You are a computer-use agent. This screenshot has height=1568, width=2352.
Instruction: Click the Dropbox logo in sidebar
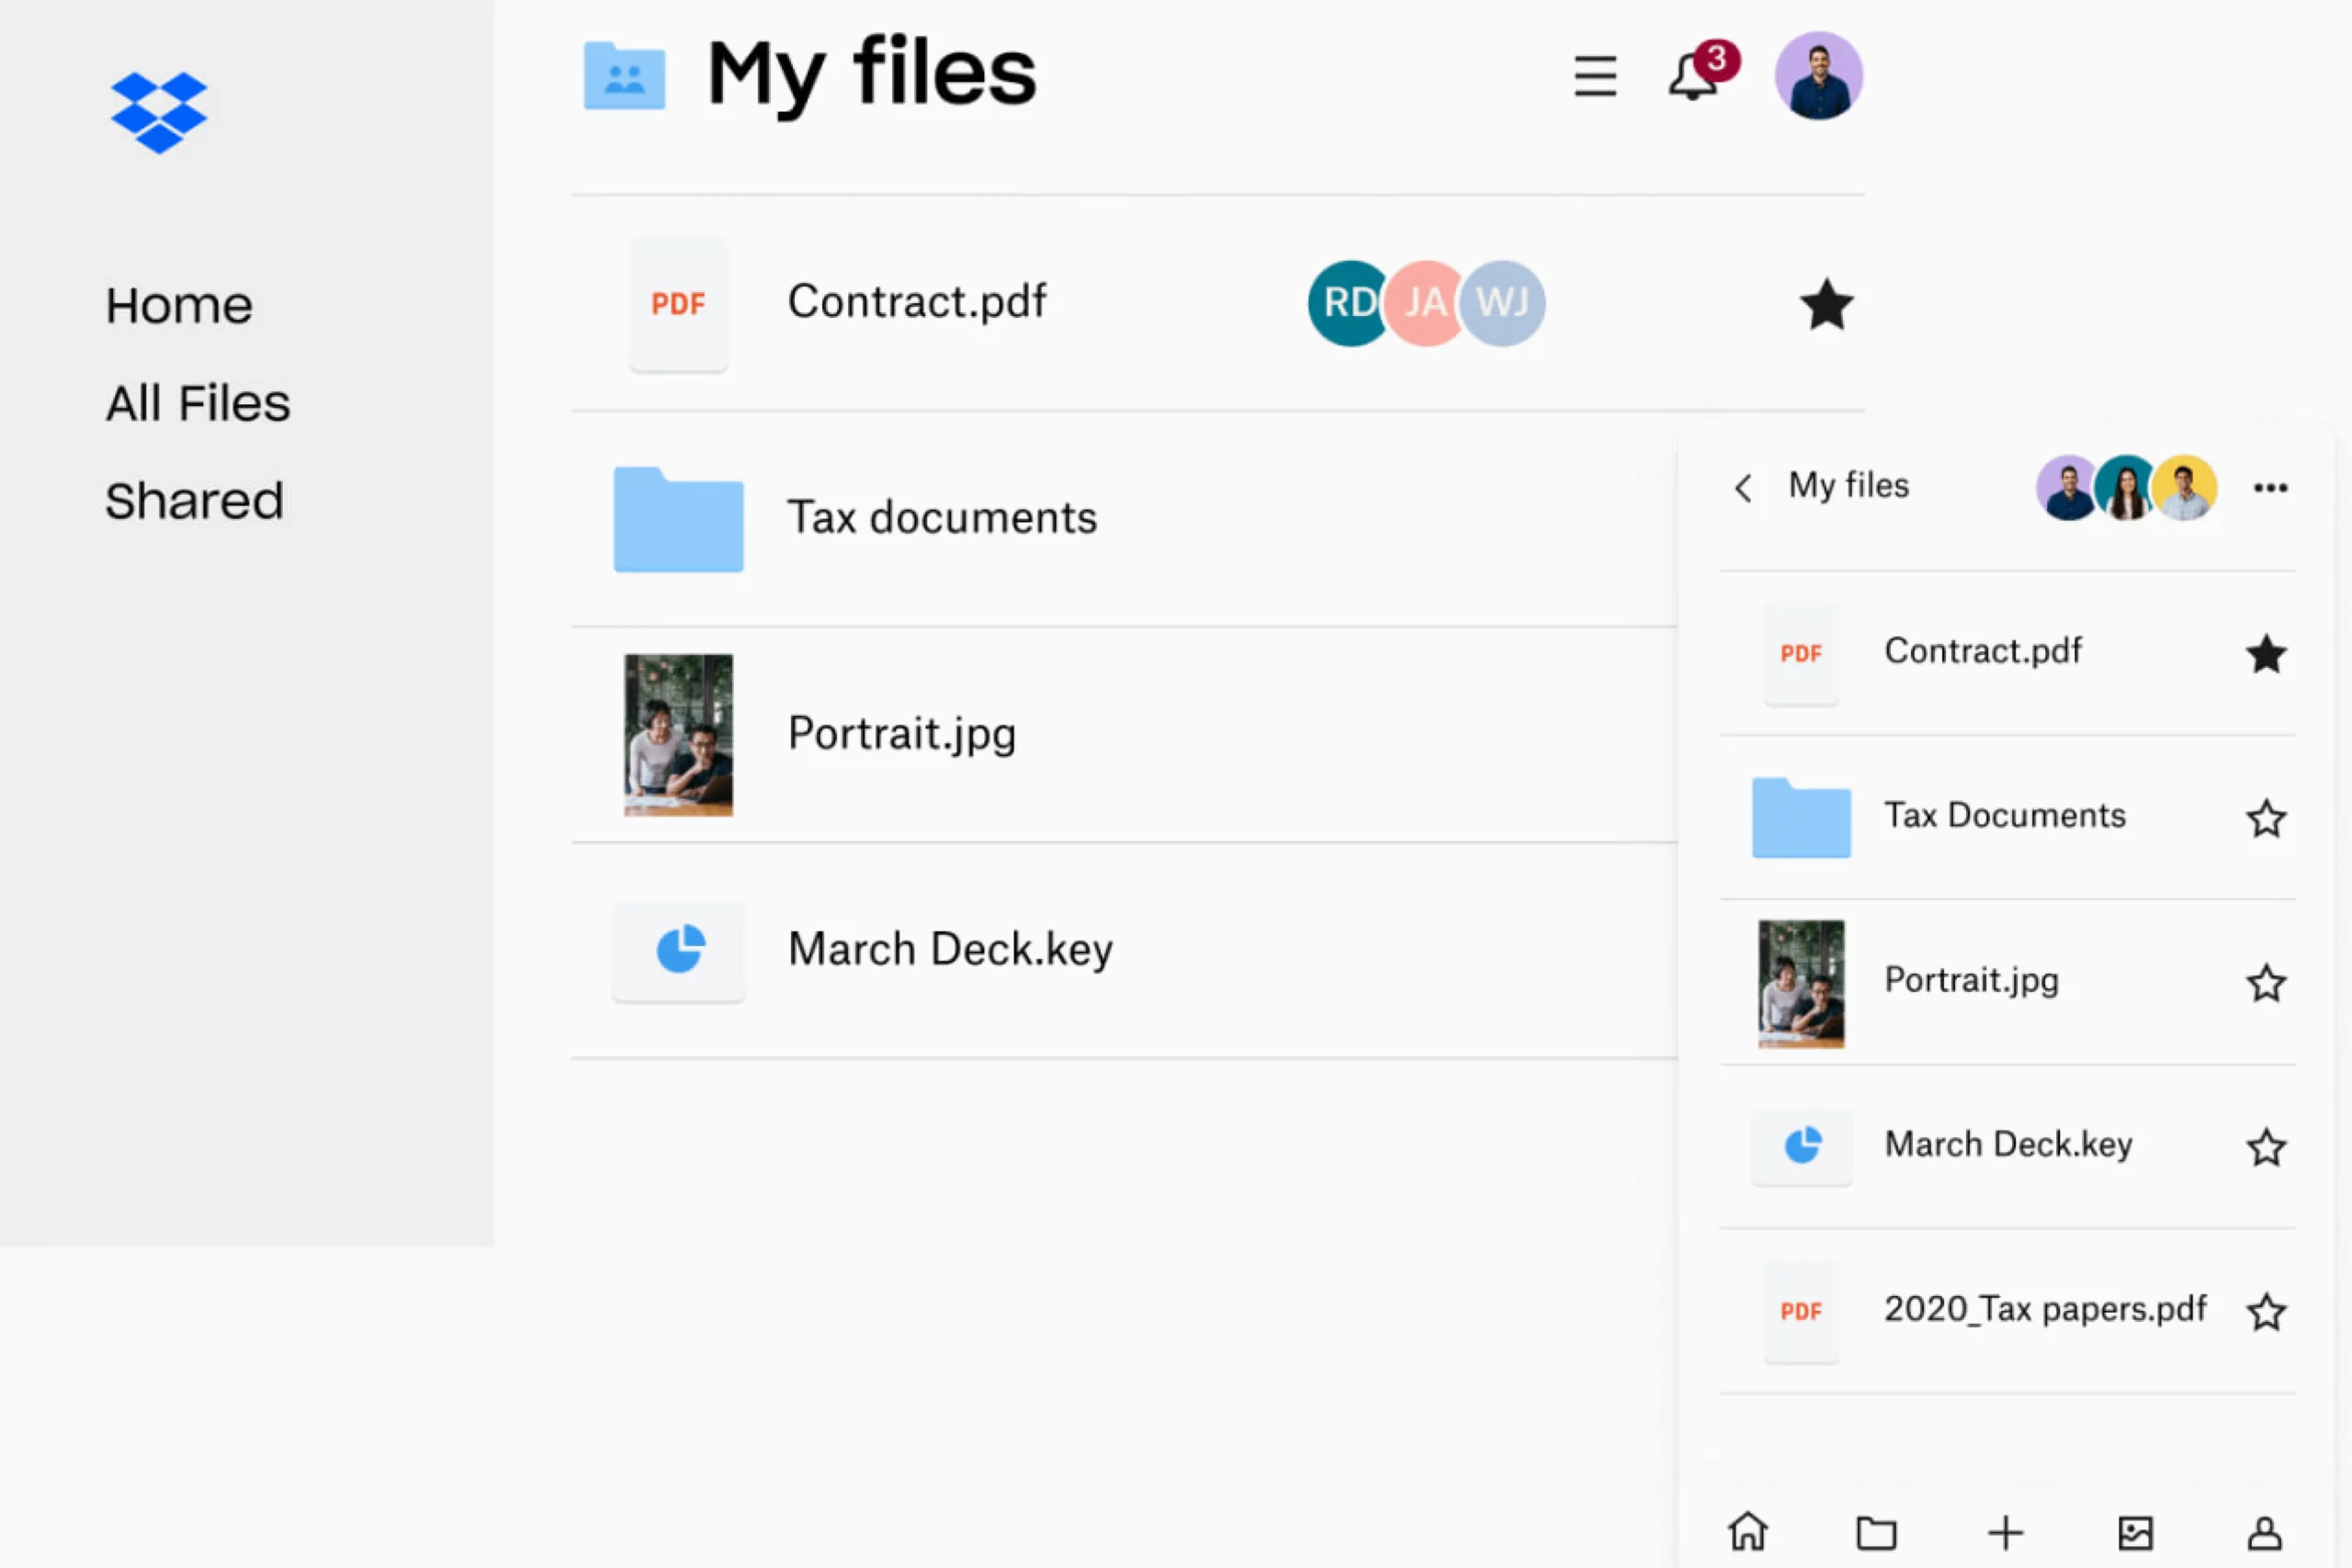pyautogui.click(x=158, y=112)
